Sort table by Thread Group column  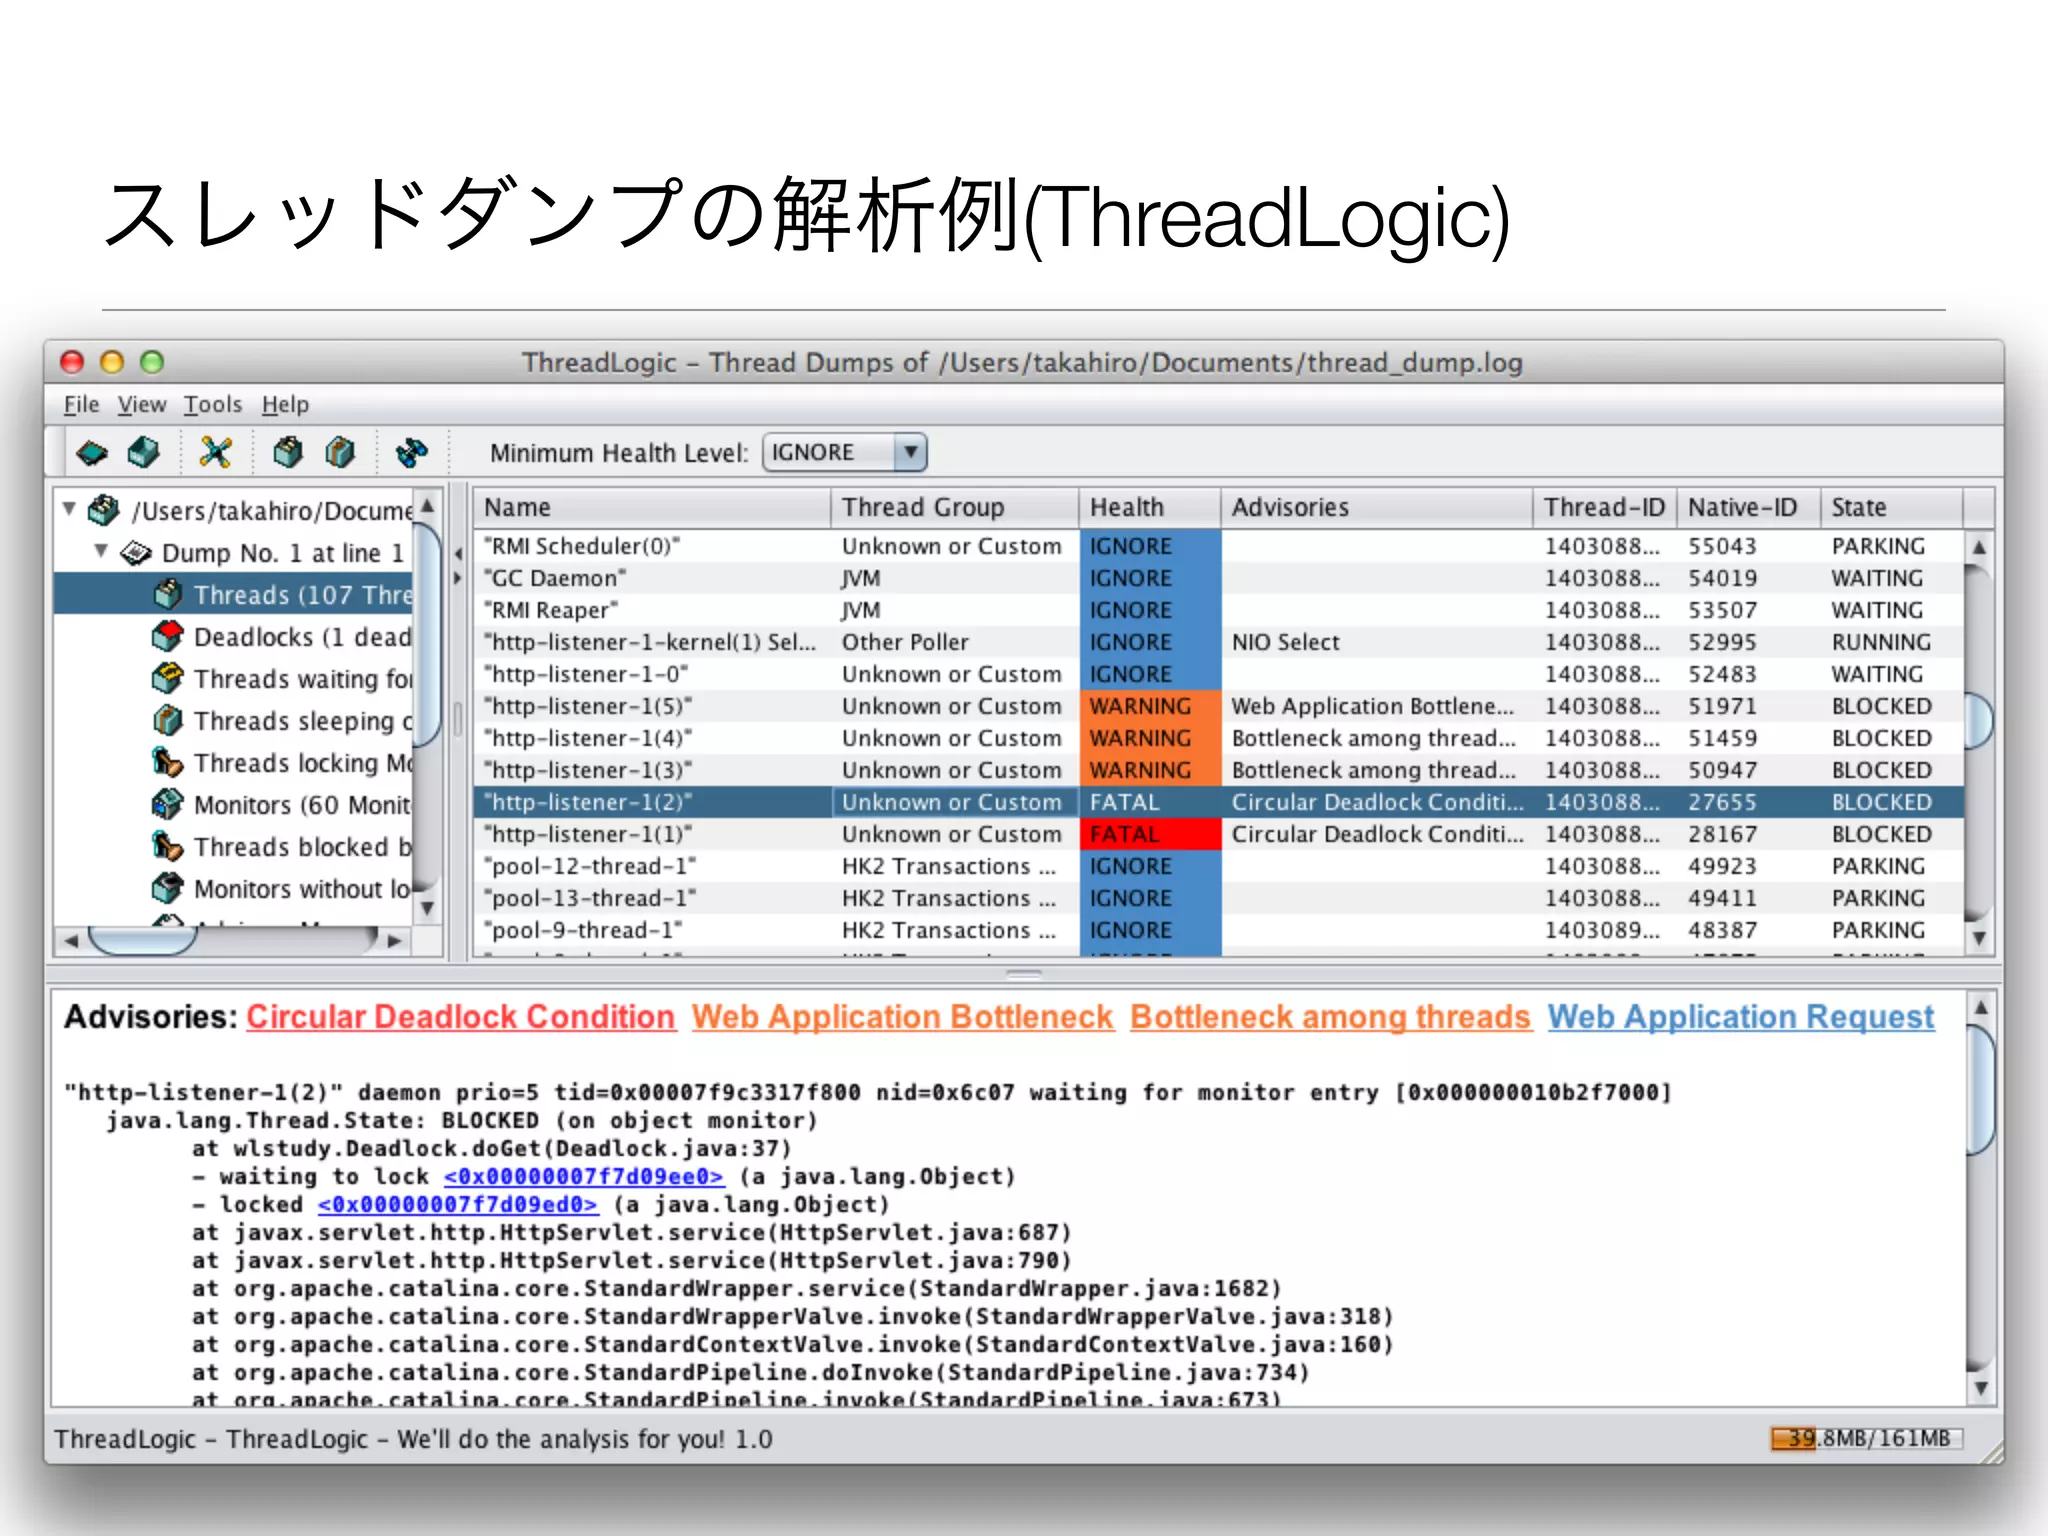coord(955,508)
